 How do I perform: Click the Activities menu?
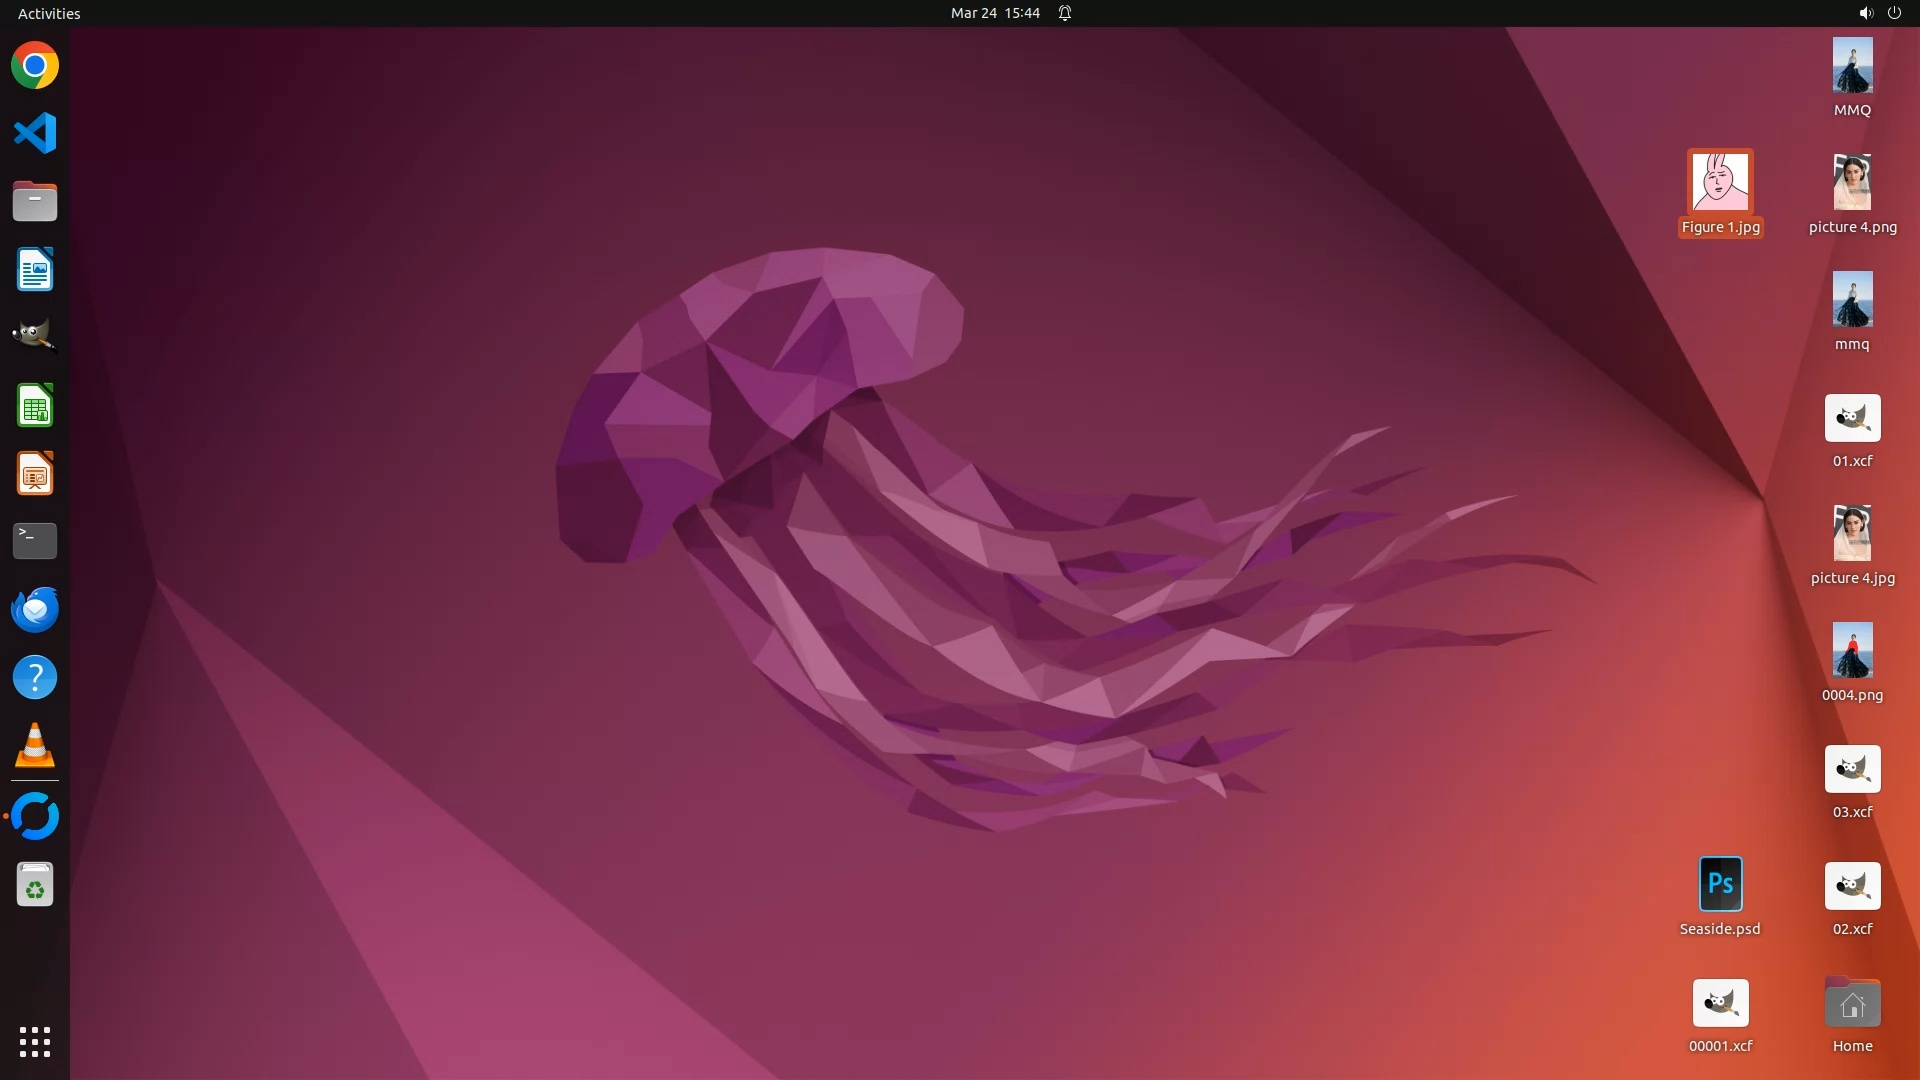[x=49, y=13]
